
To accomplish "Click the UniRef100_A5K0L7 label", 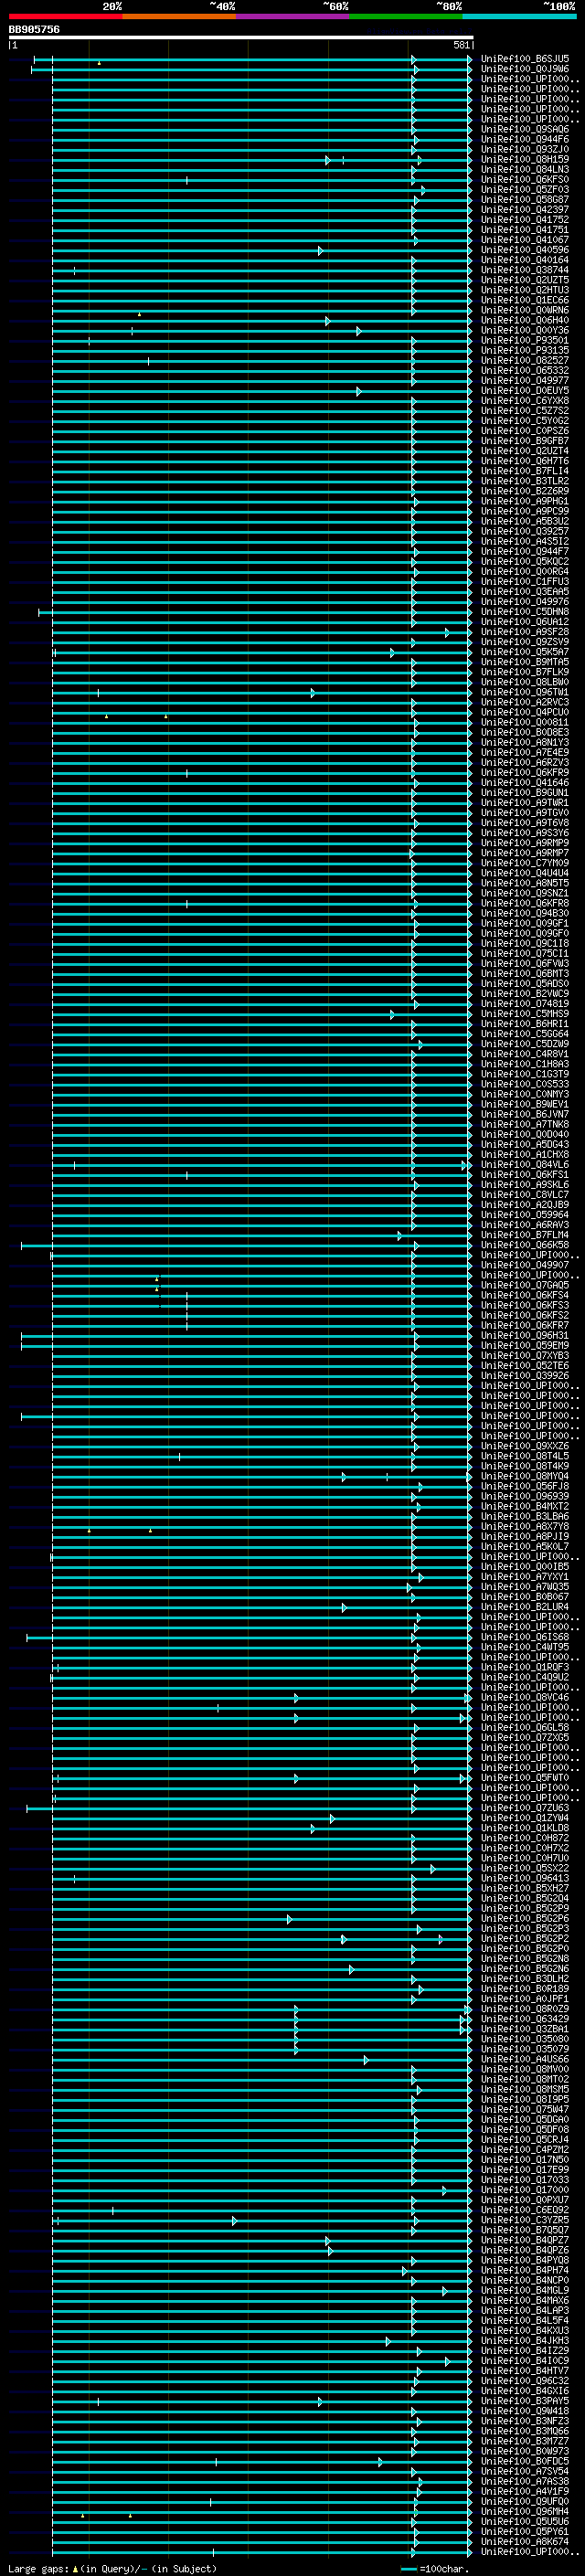I will pos(525,1546).
